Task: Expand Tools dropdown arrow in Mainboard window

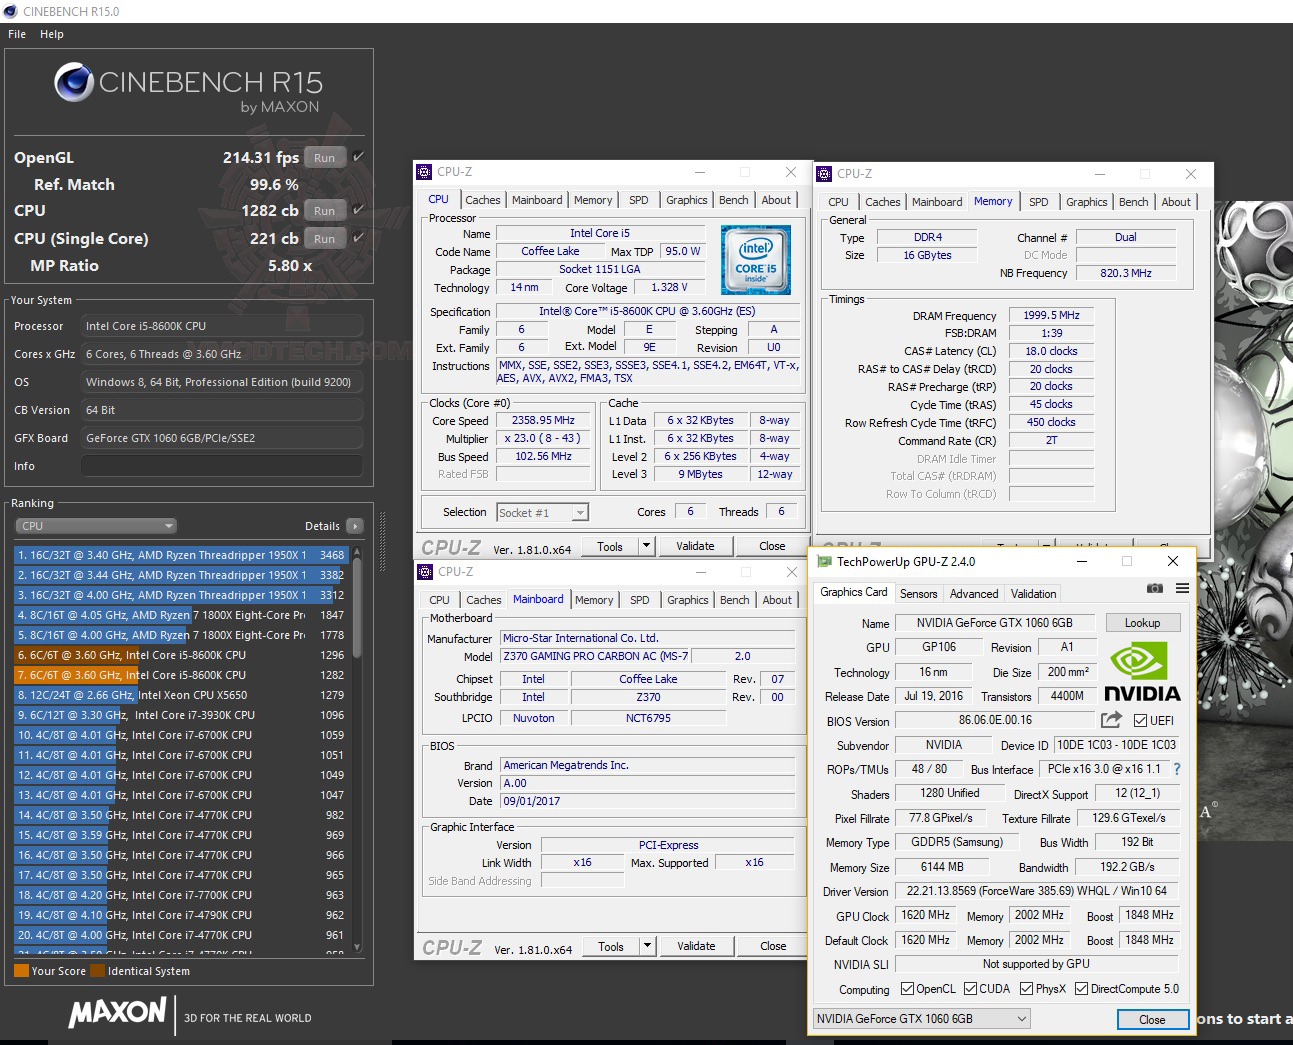Action: click(x=647, y=946)
